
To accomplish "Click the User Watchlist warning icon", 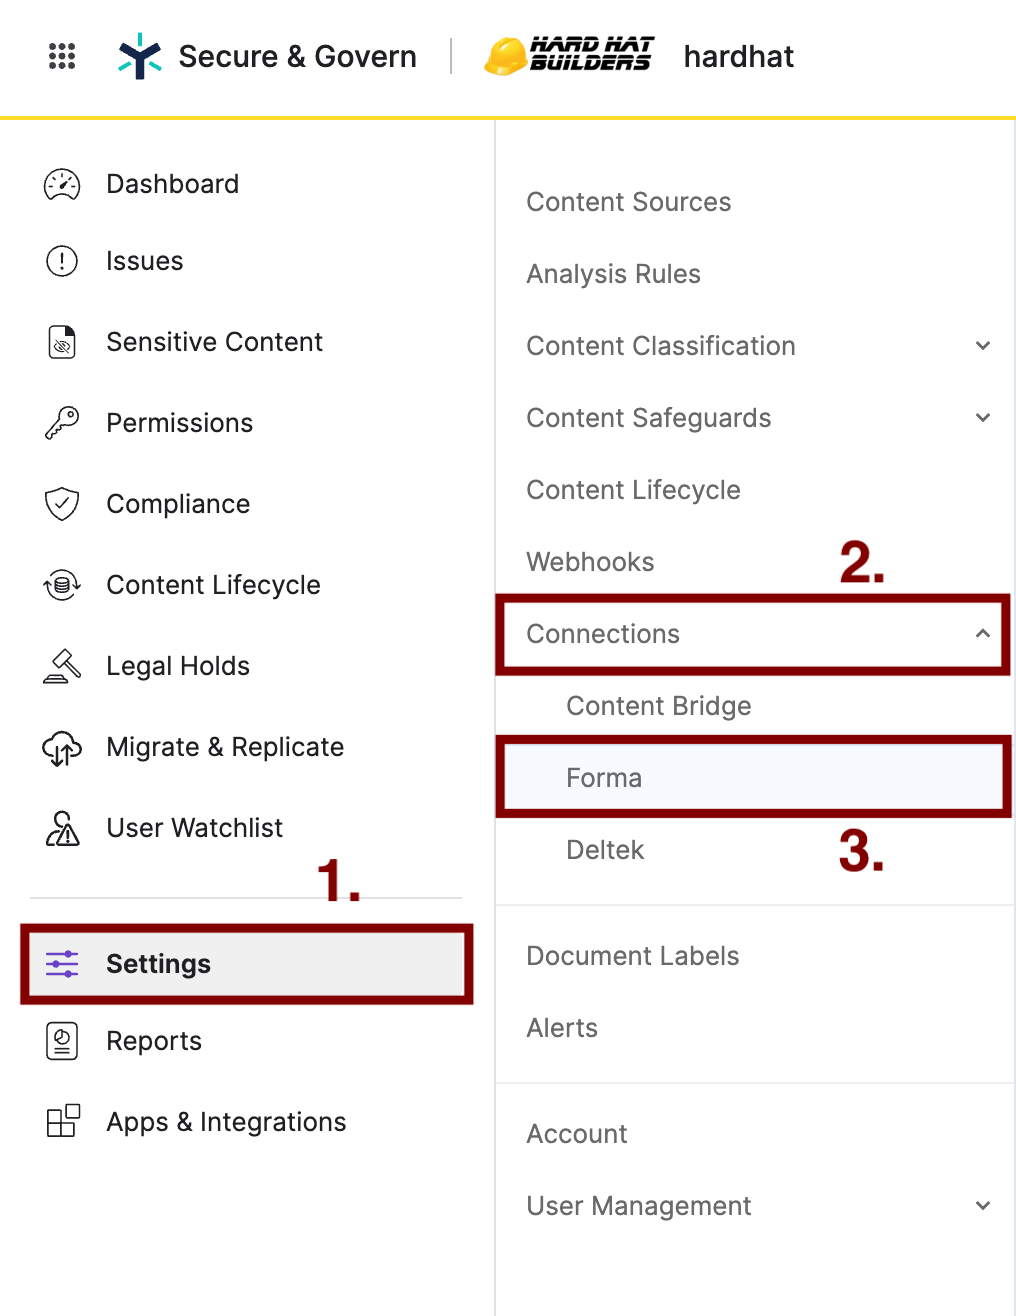I will pos(62,828).
